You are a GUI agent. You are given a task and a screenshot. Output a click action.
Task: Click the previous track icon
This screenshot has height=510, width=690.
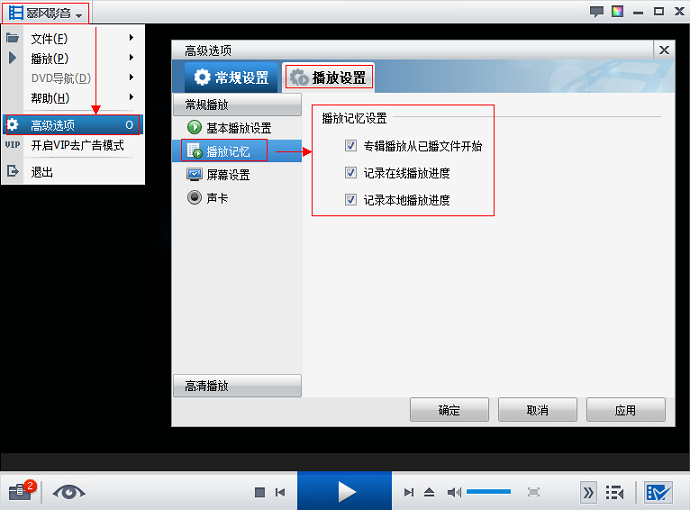(281, 492)
